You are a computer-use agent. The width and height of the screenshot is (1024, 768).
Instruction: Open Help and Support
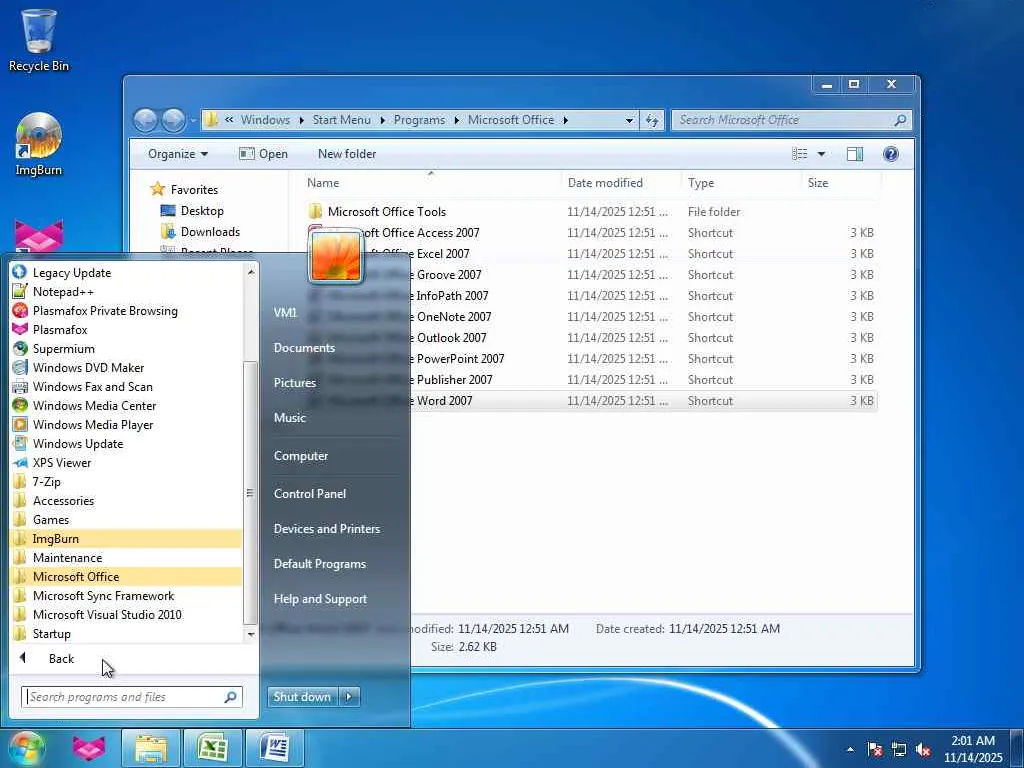coord(320,599)
